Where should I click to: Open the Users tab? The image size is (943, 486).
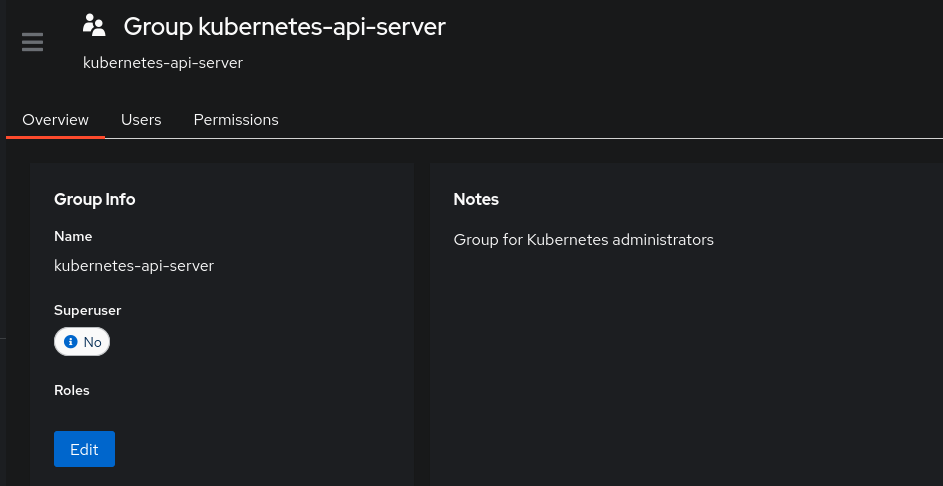click(141, 120)
